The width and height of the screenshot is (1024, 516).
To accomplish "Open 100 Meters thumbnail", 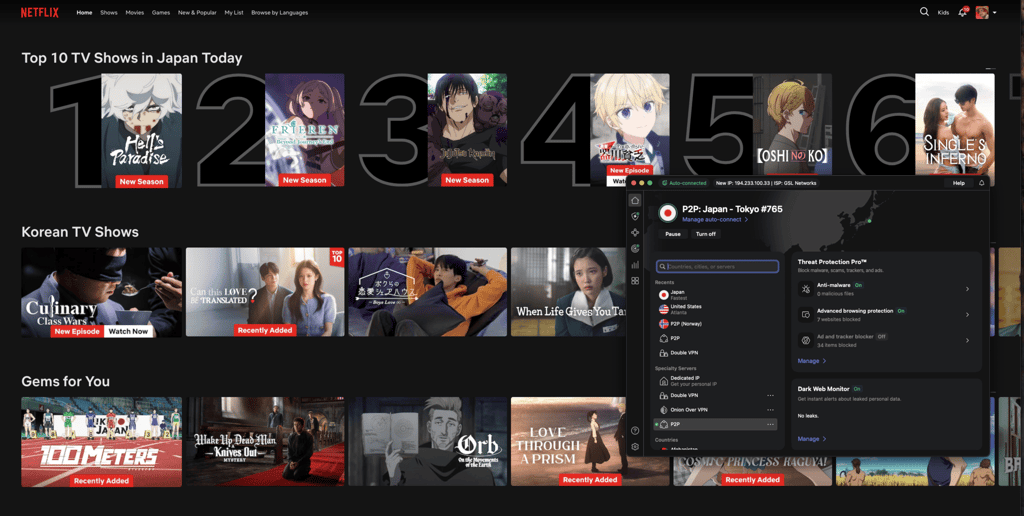I will [101, 442].
